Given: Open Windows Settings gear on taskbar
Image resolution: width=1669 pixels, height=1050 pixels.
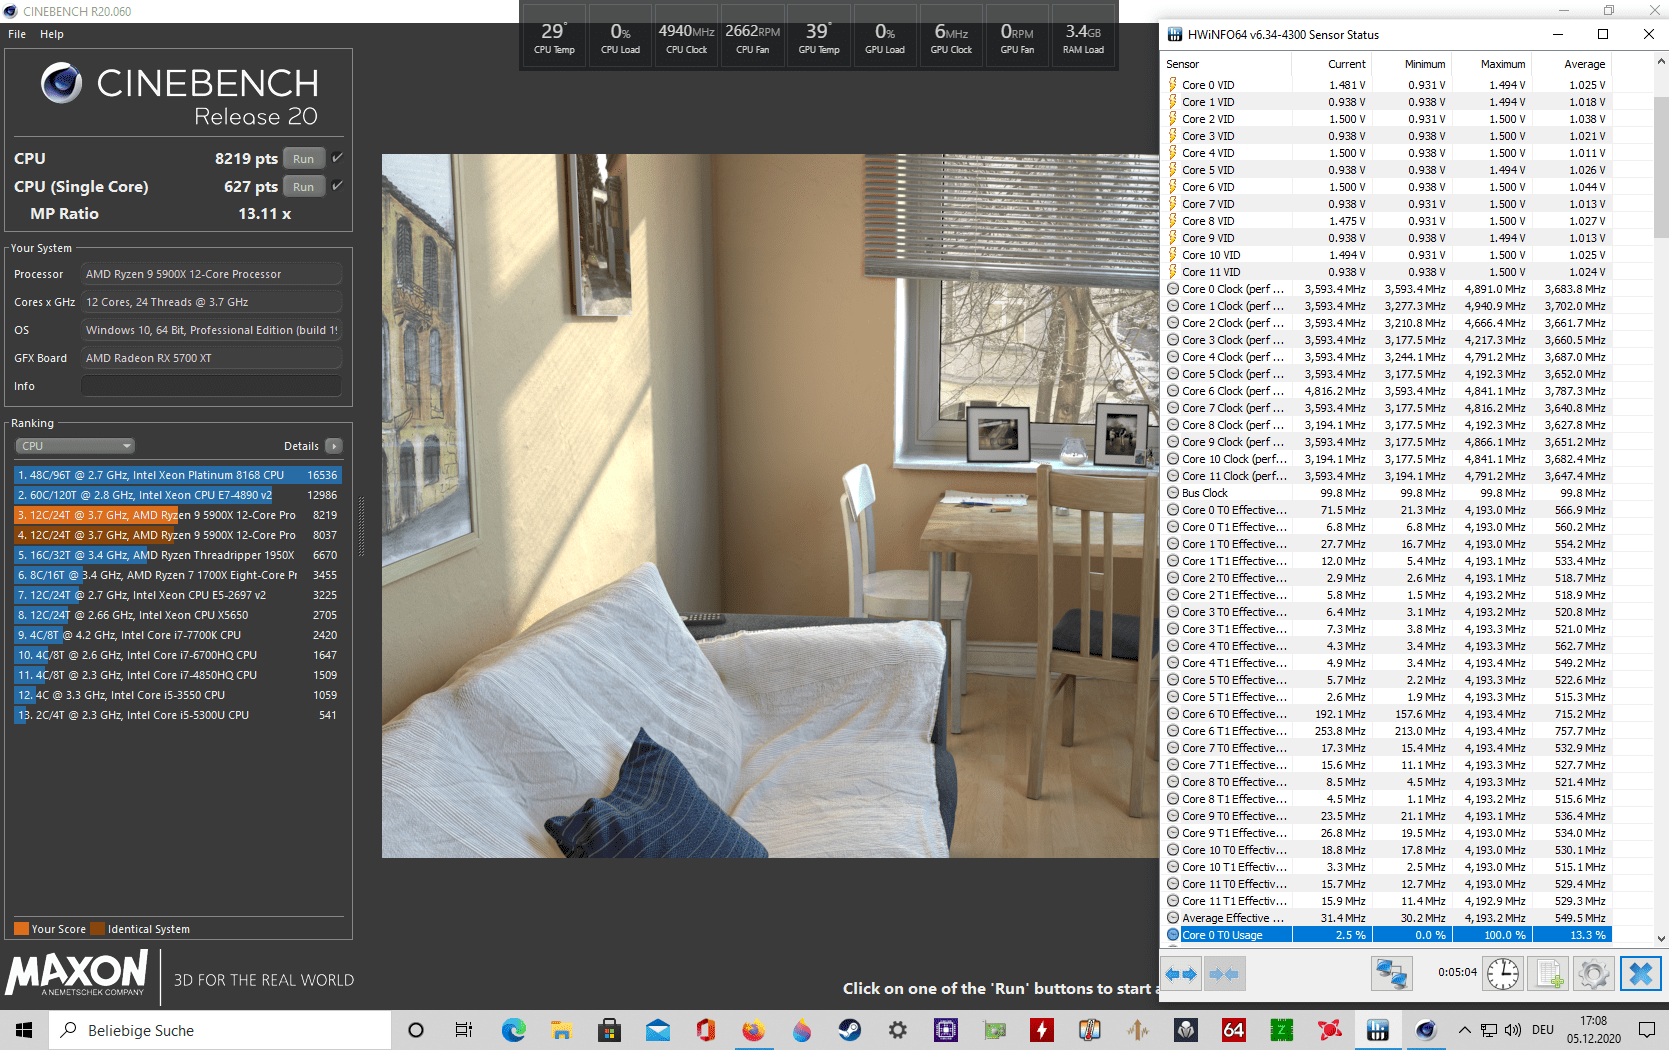Looking at the screenshot, I should [x=898, y=1030].
